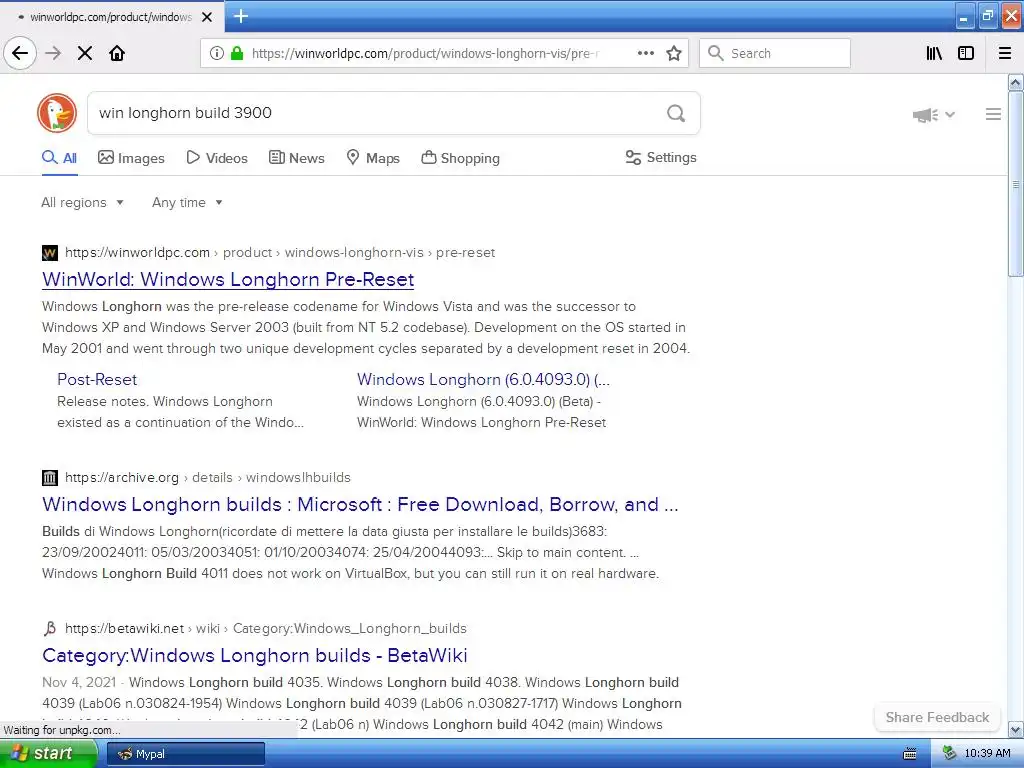This screenshot has height=768, width=1024.
Task: Click the keyboard icon in system tray
Action: click(x=909, y=754)
